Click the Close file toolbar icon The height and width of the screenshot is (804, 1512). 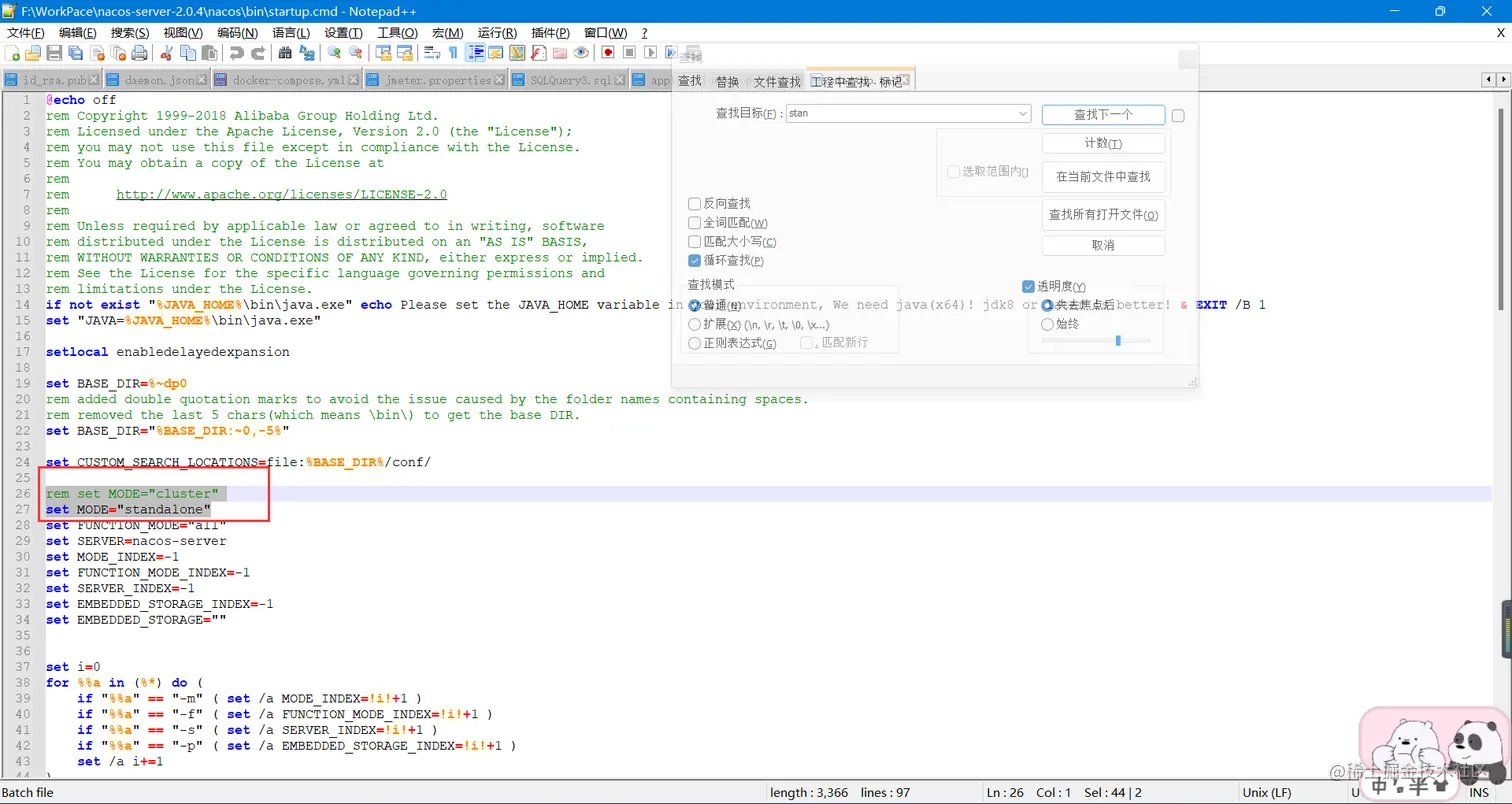click(x=97, y=52)
